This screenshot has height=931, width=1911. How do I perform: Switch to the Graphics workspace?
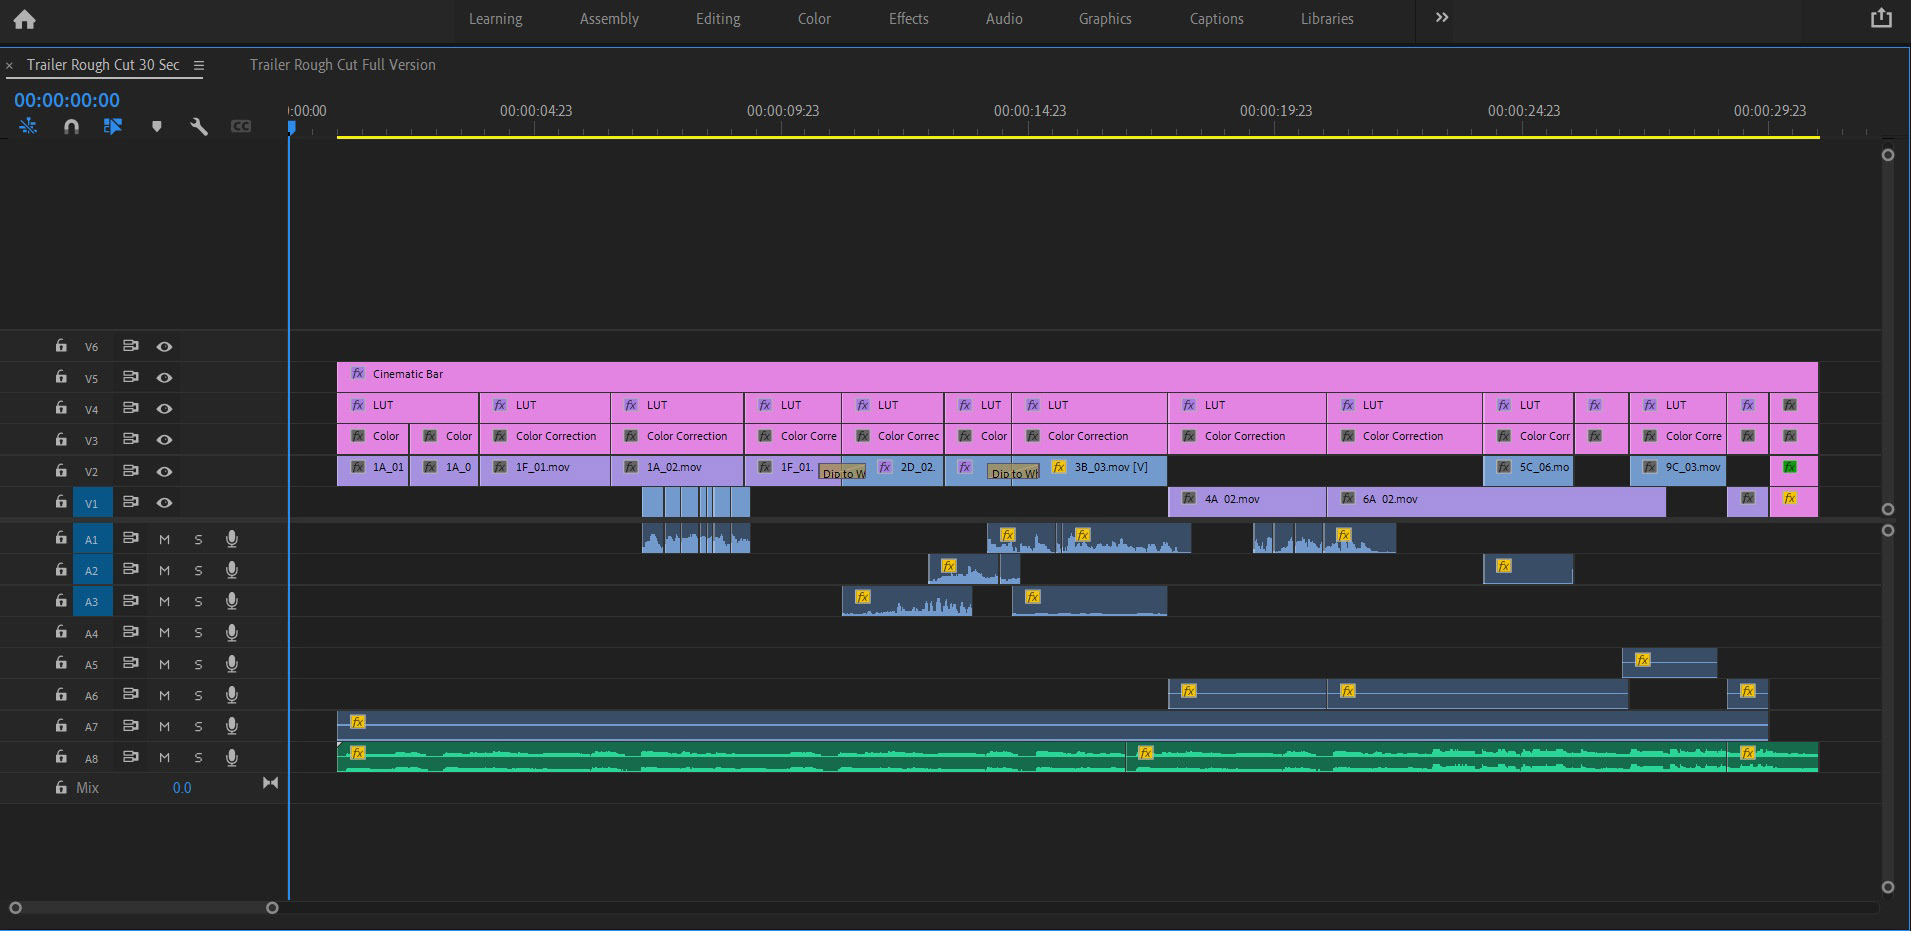point(1105,19)
